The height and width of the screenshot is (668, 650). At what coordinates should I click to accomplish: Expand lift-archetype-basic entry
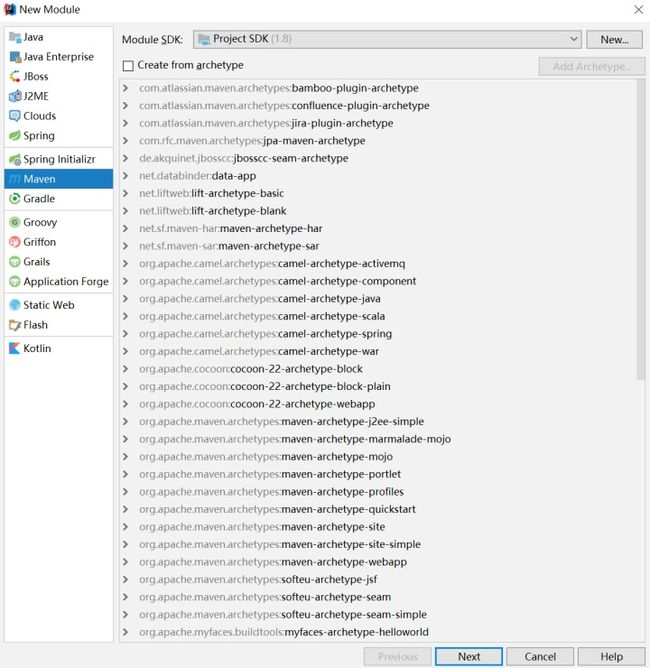(125, 193)
